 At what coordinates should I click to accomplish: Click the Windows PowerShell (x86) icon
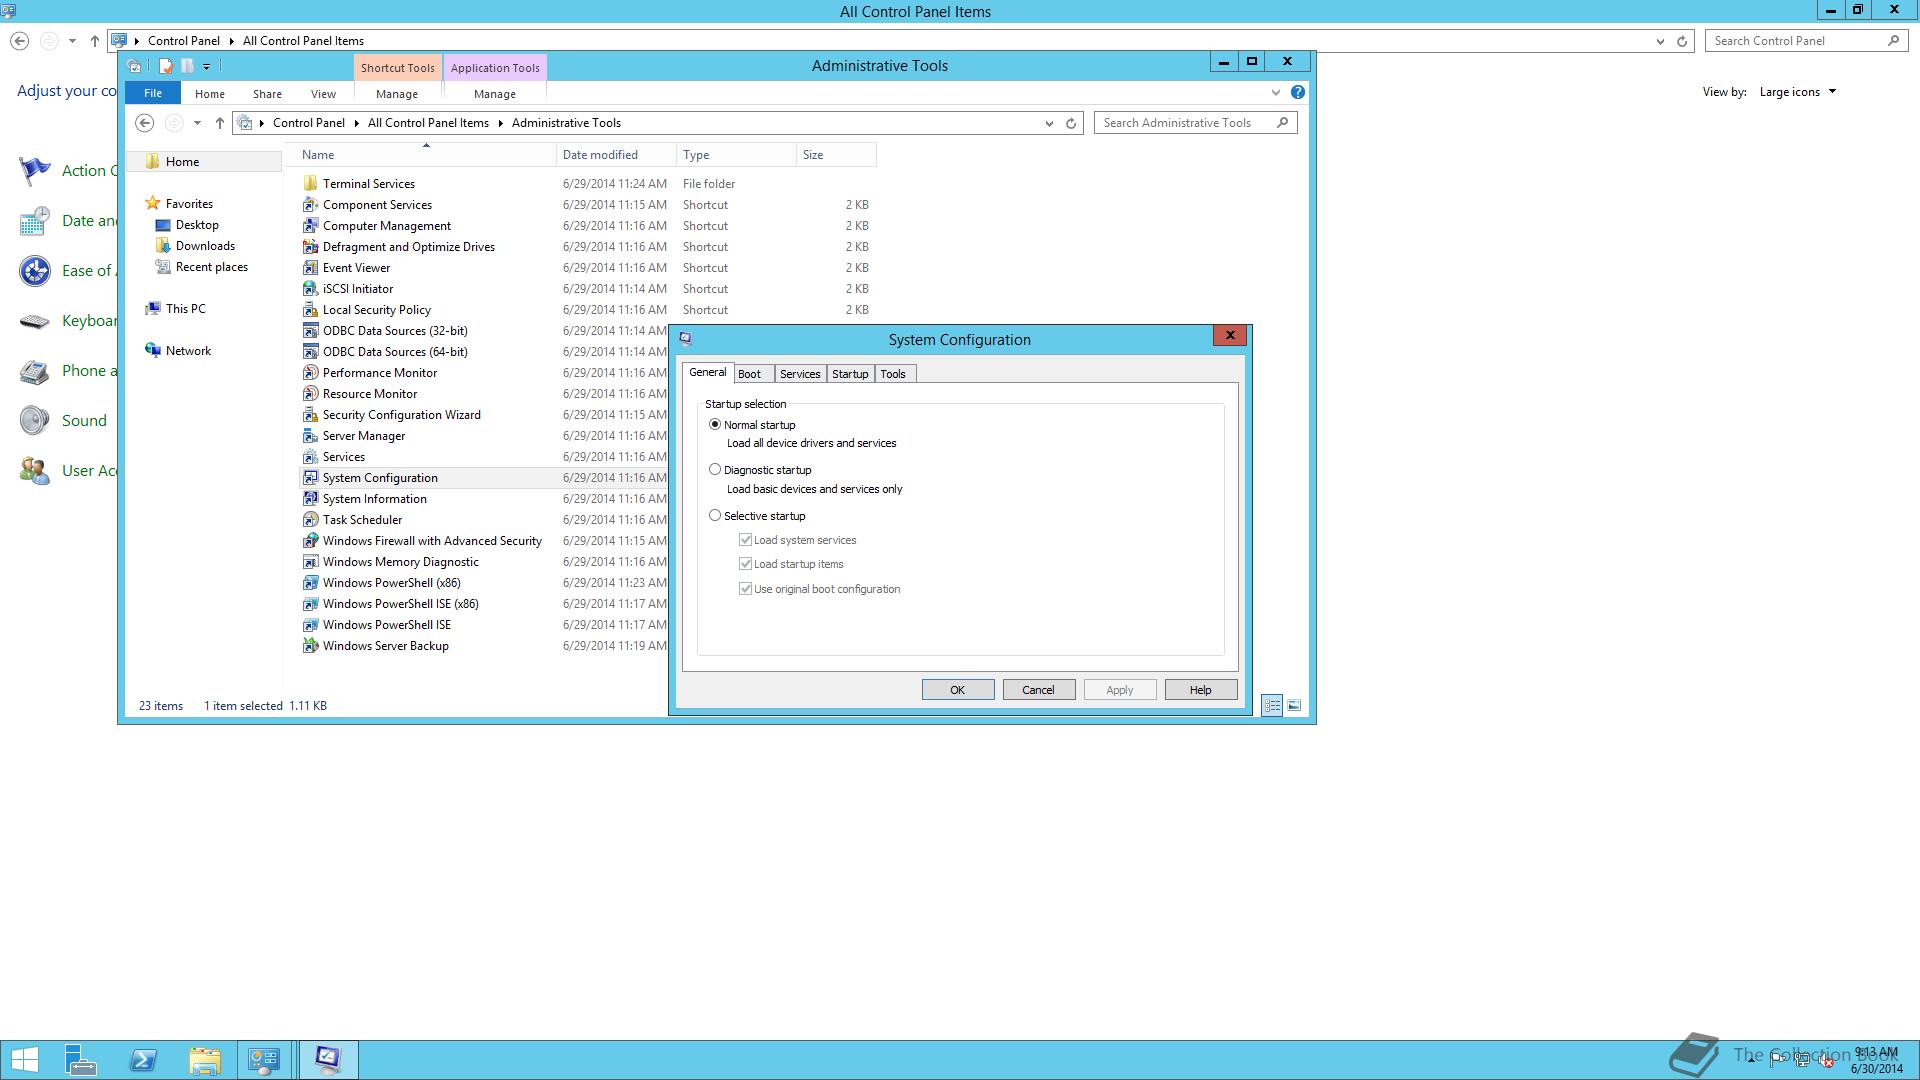tap(310, 583)
